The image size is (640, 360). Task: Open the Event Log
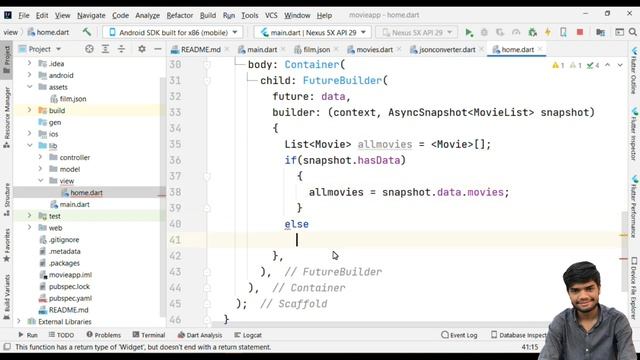click(x=459, y=335)
